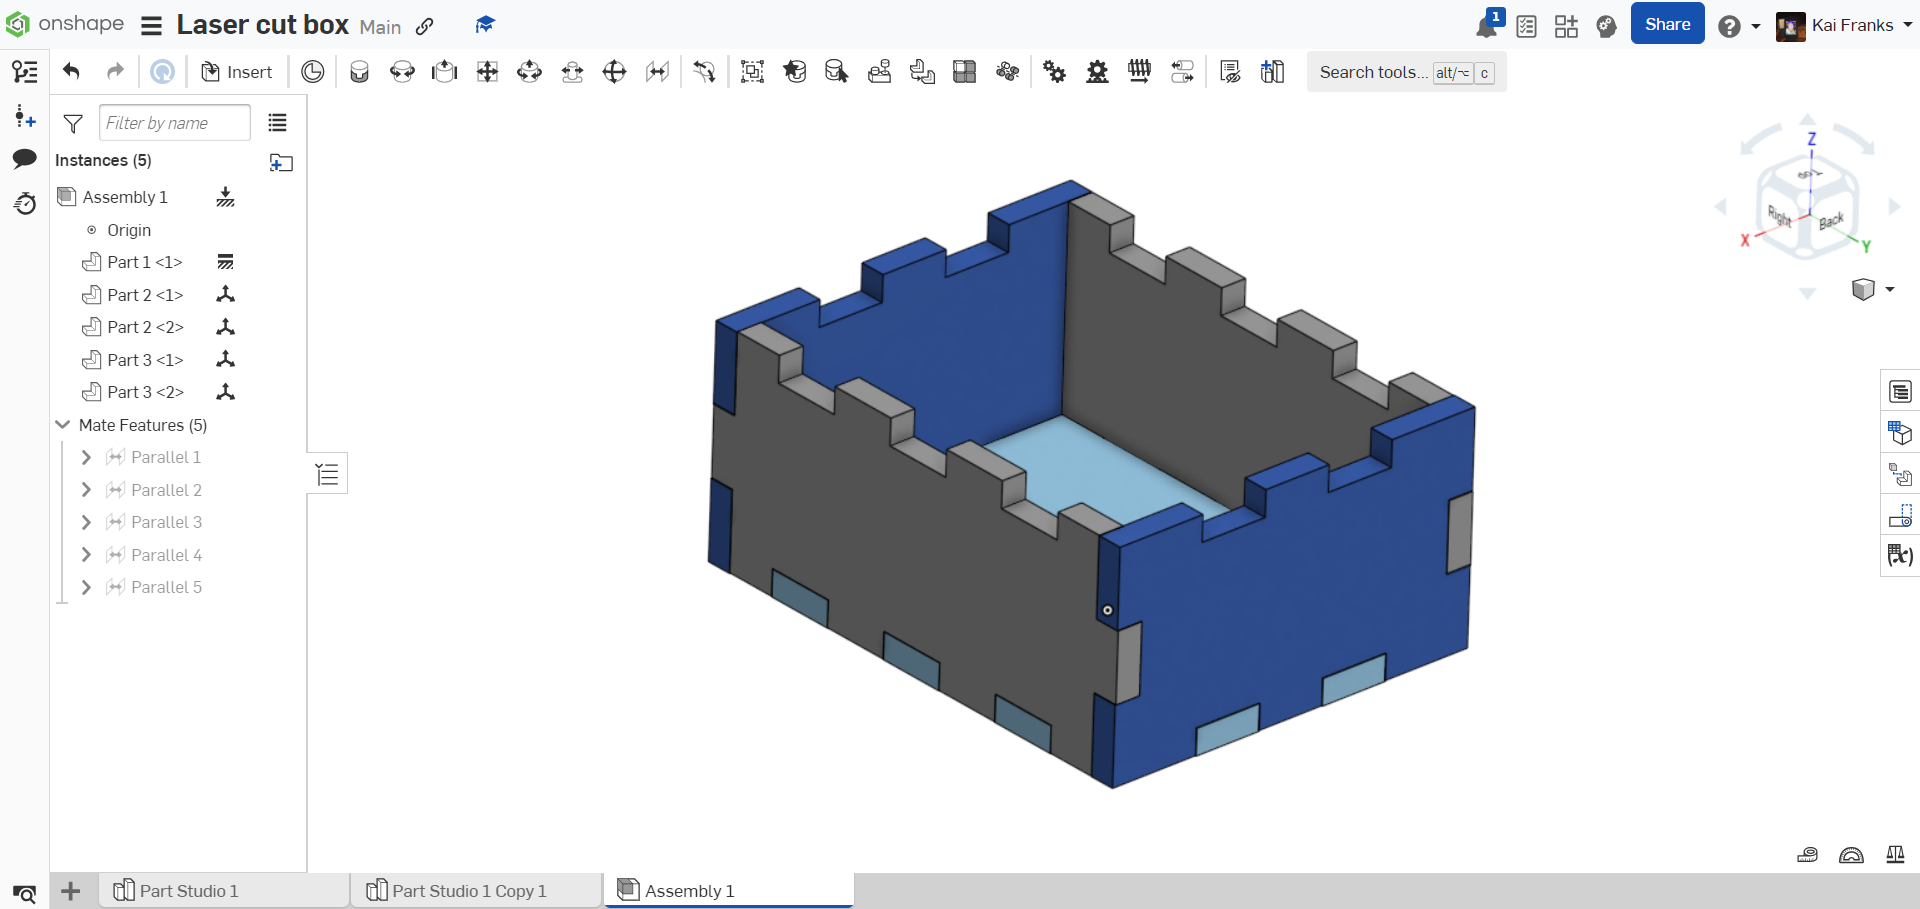Click the redo arrow
This screenshot has height=909, width=1920.
(115, 71)
